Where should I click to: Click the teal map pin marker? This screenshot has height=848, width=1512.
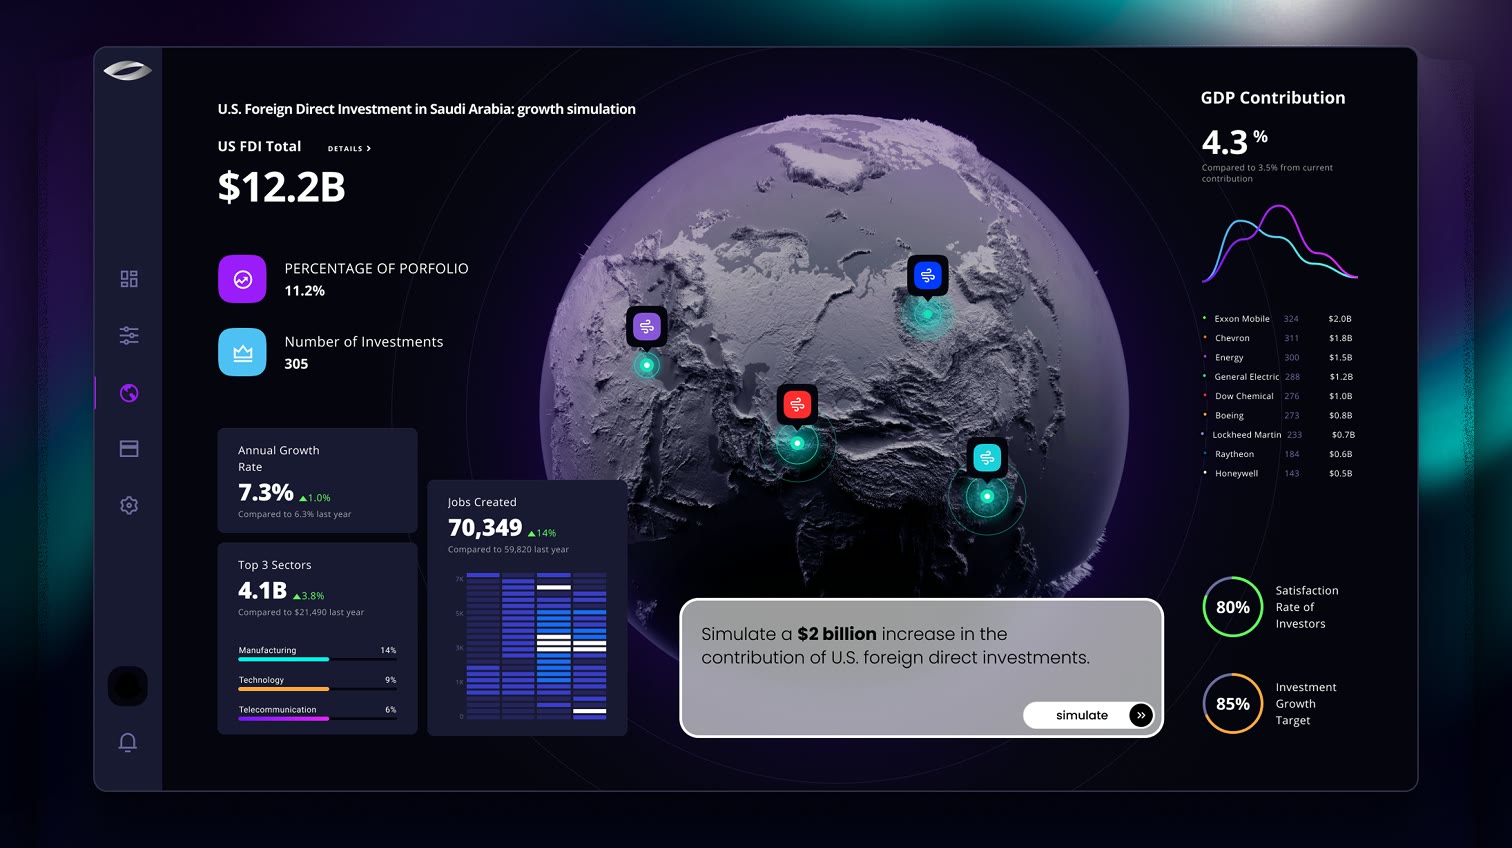[x=987, y=458]
